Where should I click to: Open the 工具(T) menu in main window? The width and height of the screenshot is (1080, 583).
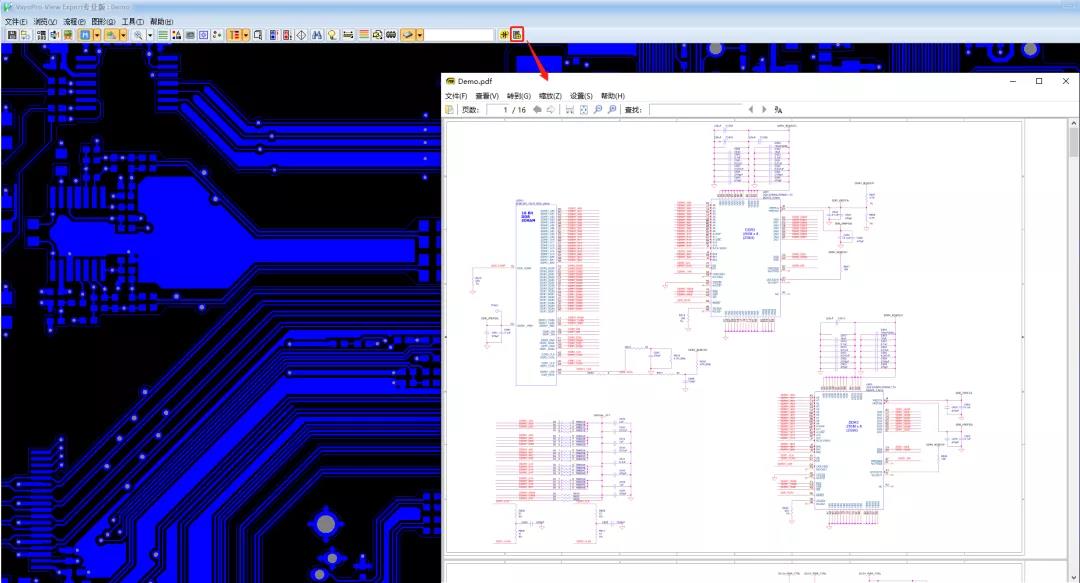[x=133, y=21]
